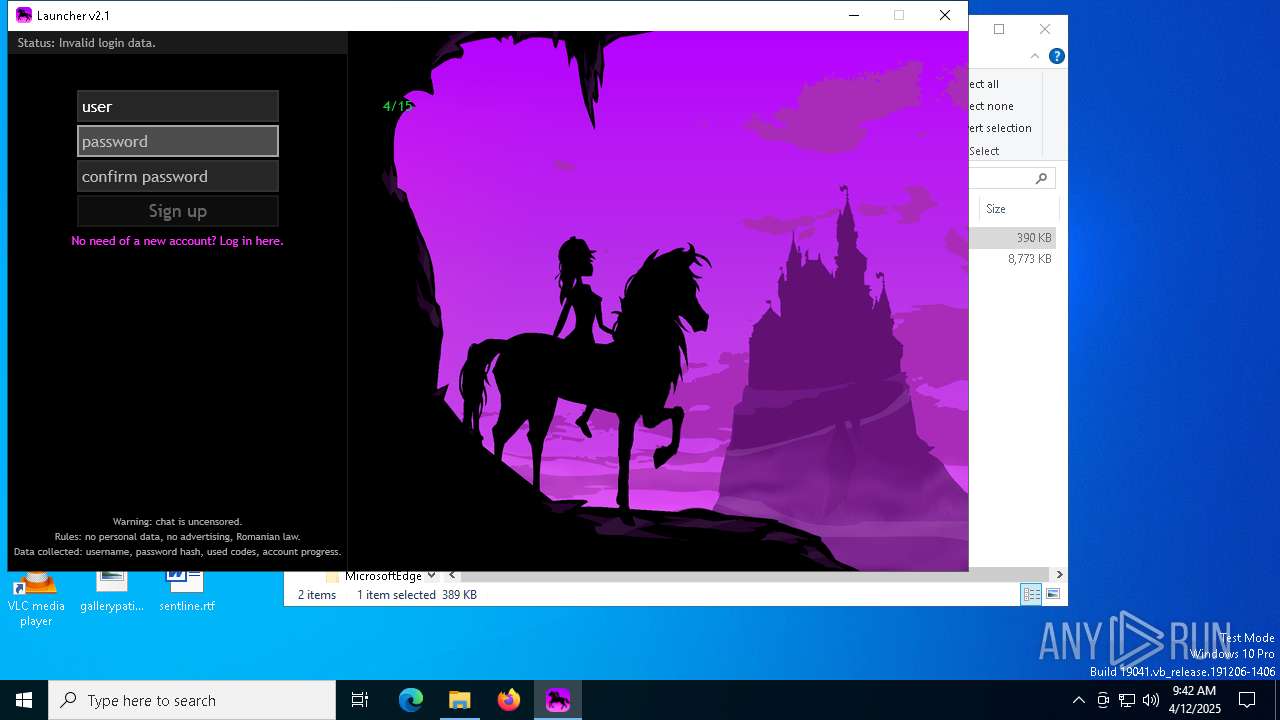
Task: Select the 390 KB file row
Action: pos(1012,238)
